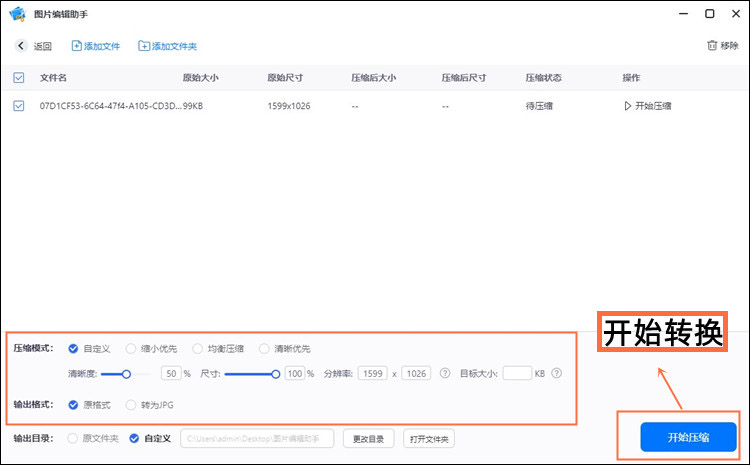Screen dimensions: 750x465
Task: Minimize the 图片编辑助手 window
Action: pyautogui.click(x=684, y=14)
